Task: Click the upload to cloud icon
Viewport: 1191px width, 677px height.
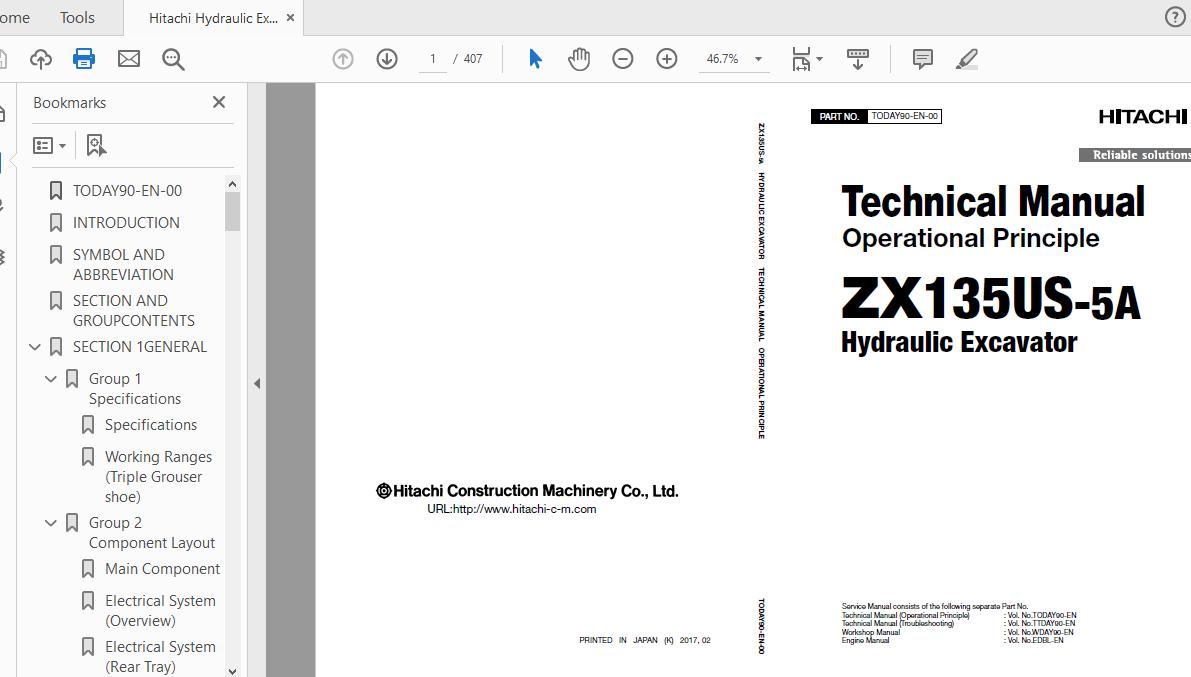Action: pyautogui.click(x=40, y=59)
